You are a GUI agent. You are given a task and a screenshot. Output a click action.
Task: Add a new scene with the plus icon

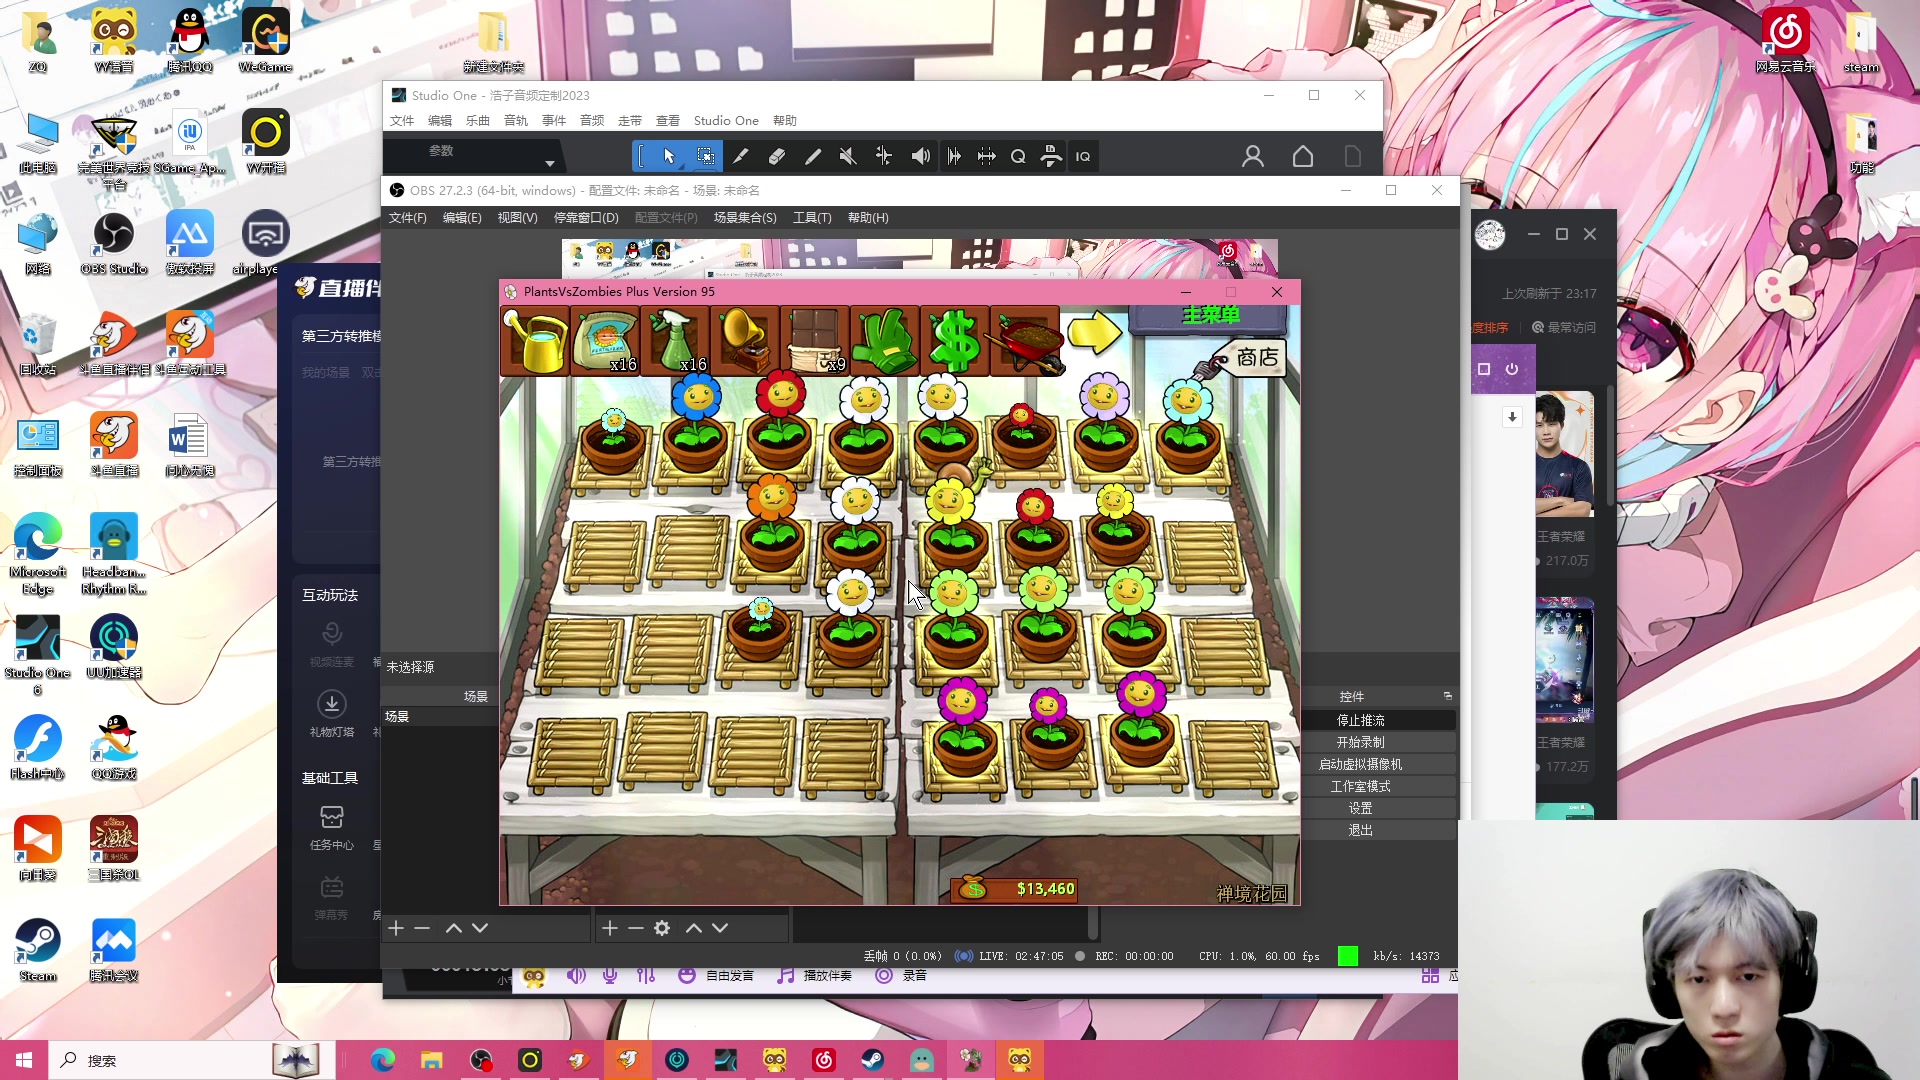pyautogui.click(x=396, y=928)
